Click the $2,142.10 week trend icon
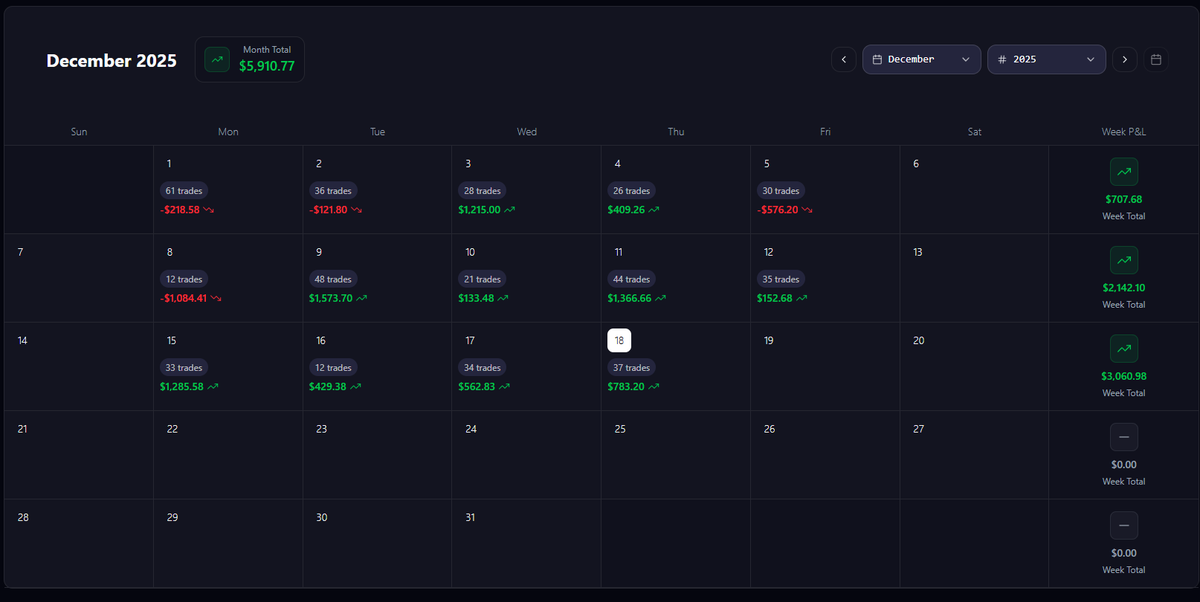Image resolution: width=1200 pixels, height=602 pixels. point(1124,260)
